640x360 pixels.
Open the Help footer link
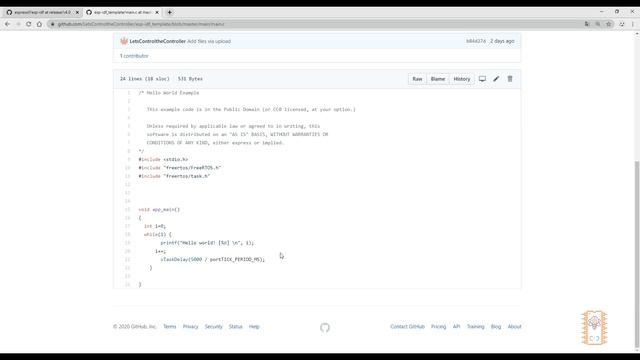[254, 327]
